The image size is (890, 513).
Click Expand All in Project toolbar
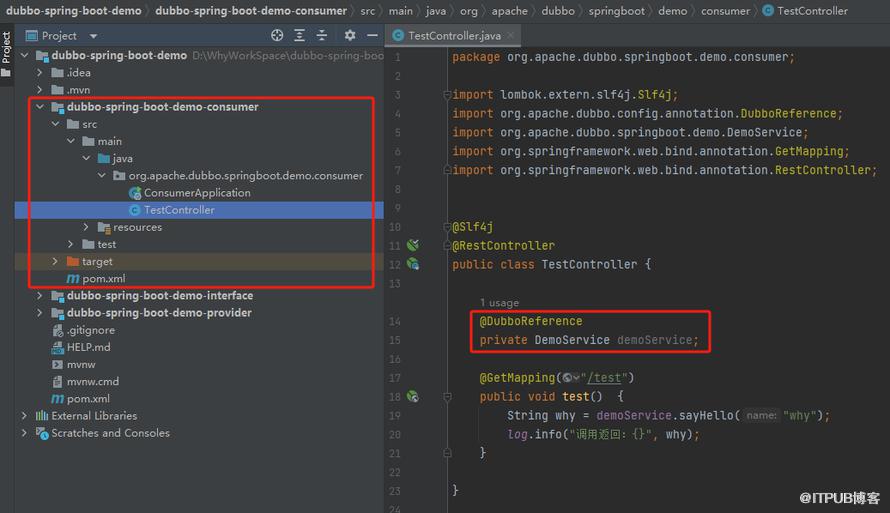tap(299, 35)
